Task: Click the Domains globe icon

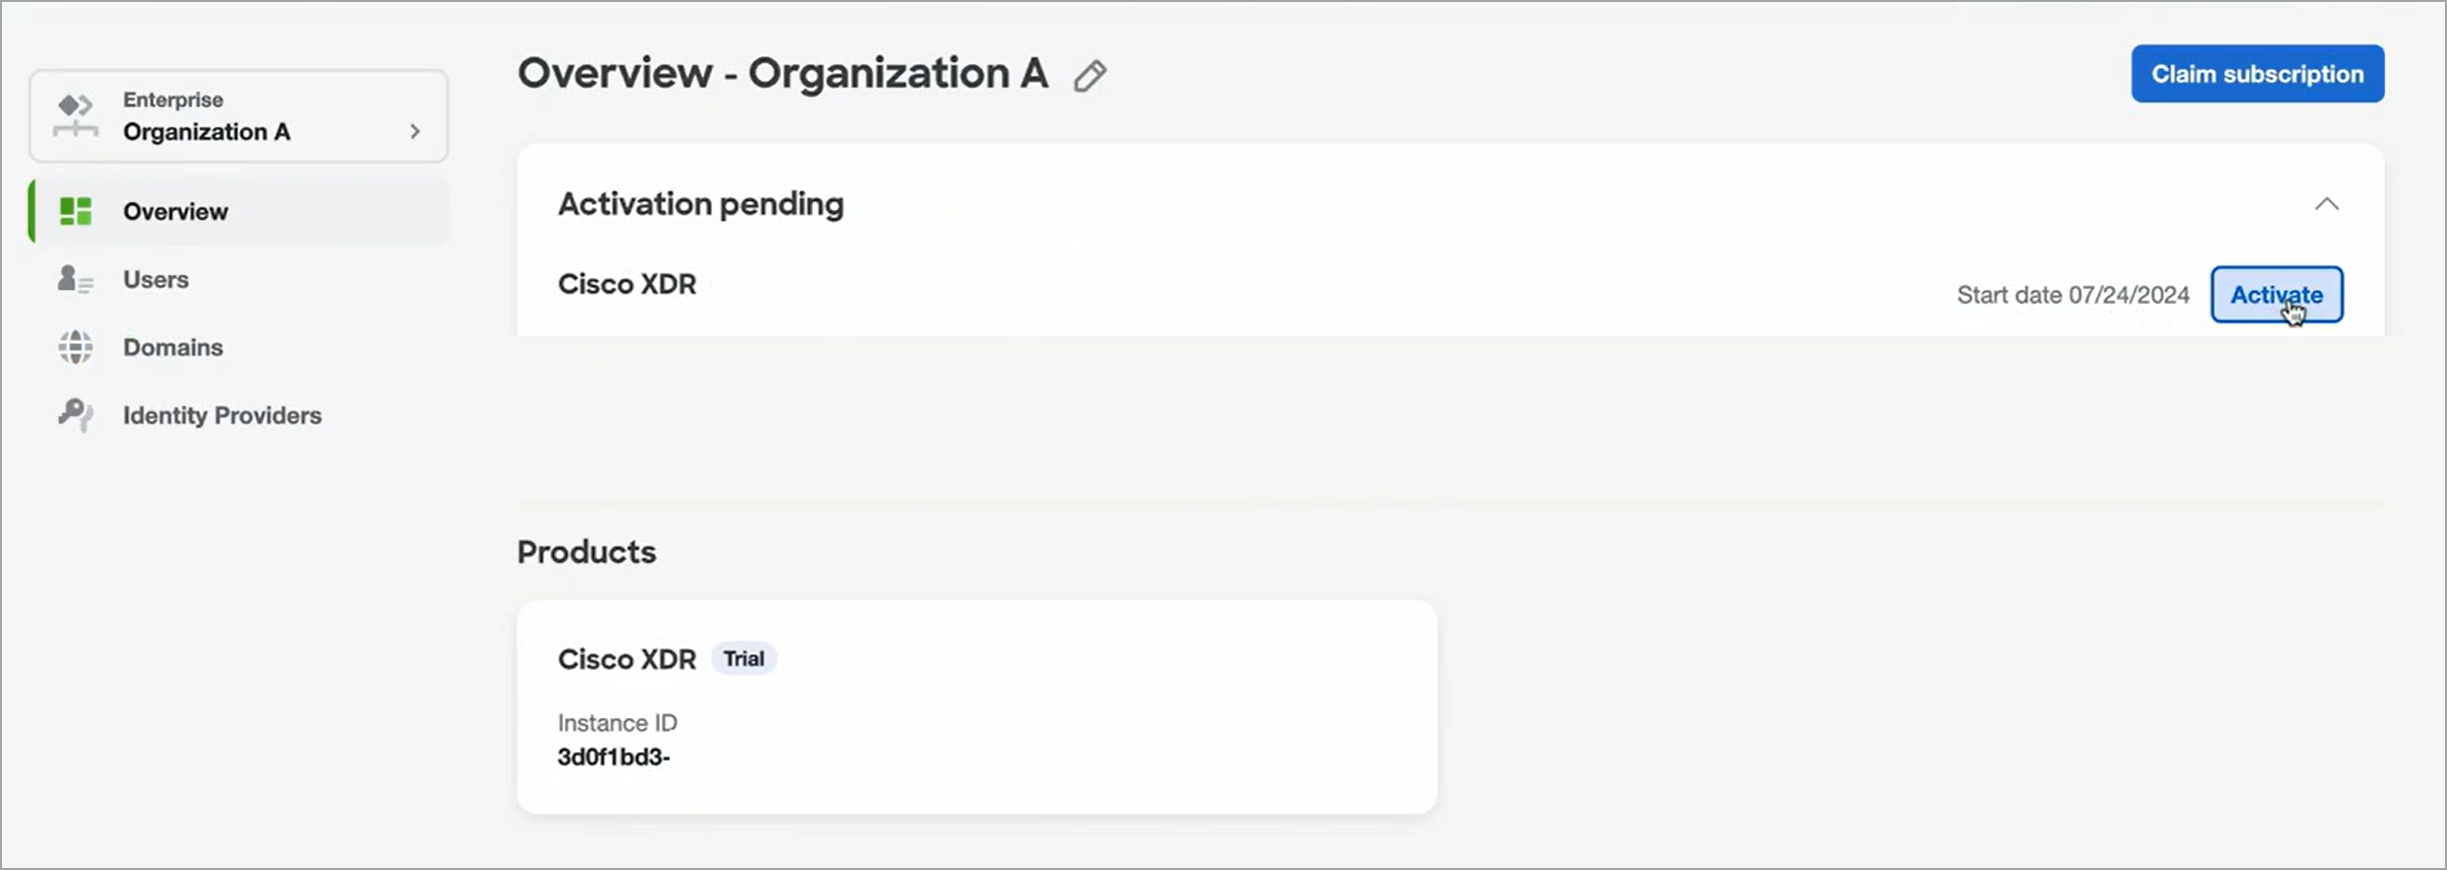Action: pyautogui.click(x=75, y=347)
